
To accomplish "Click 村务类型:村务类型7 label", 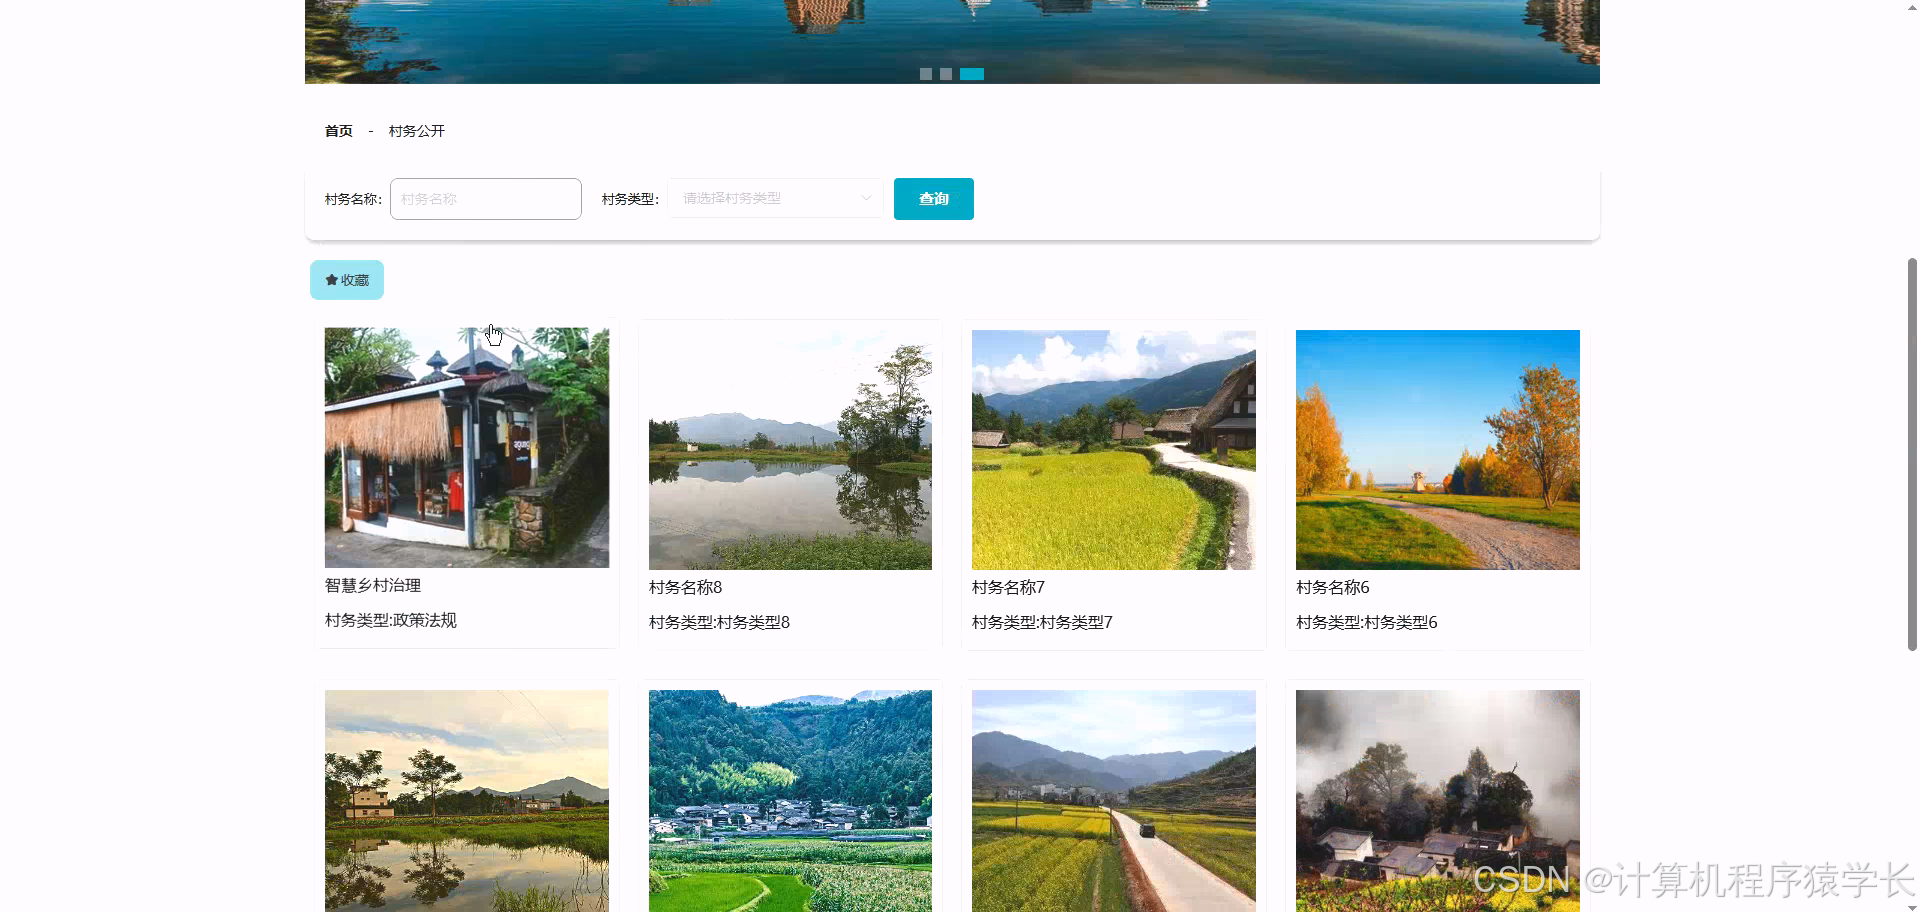I will click(x=1042, y=622).
